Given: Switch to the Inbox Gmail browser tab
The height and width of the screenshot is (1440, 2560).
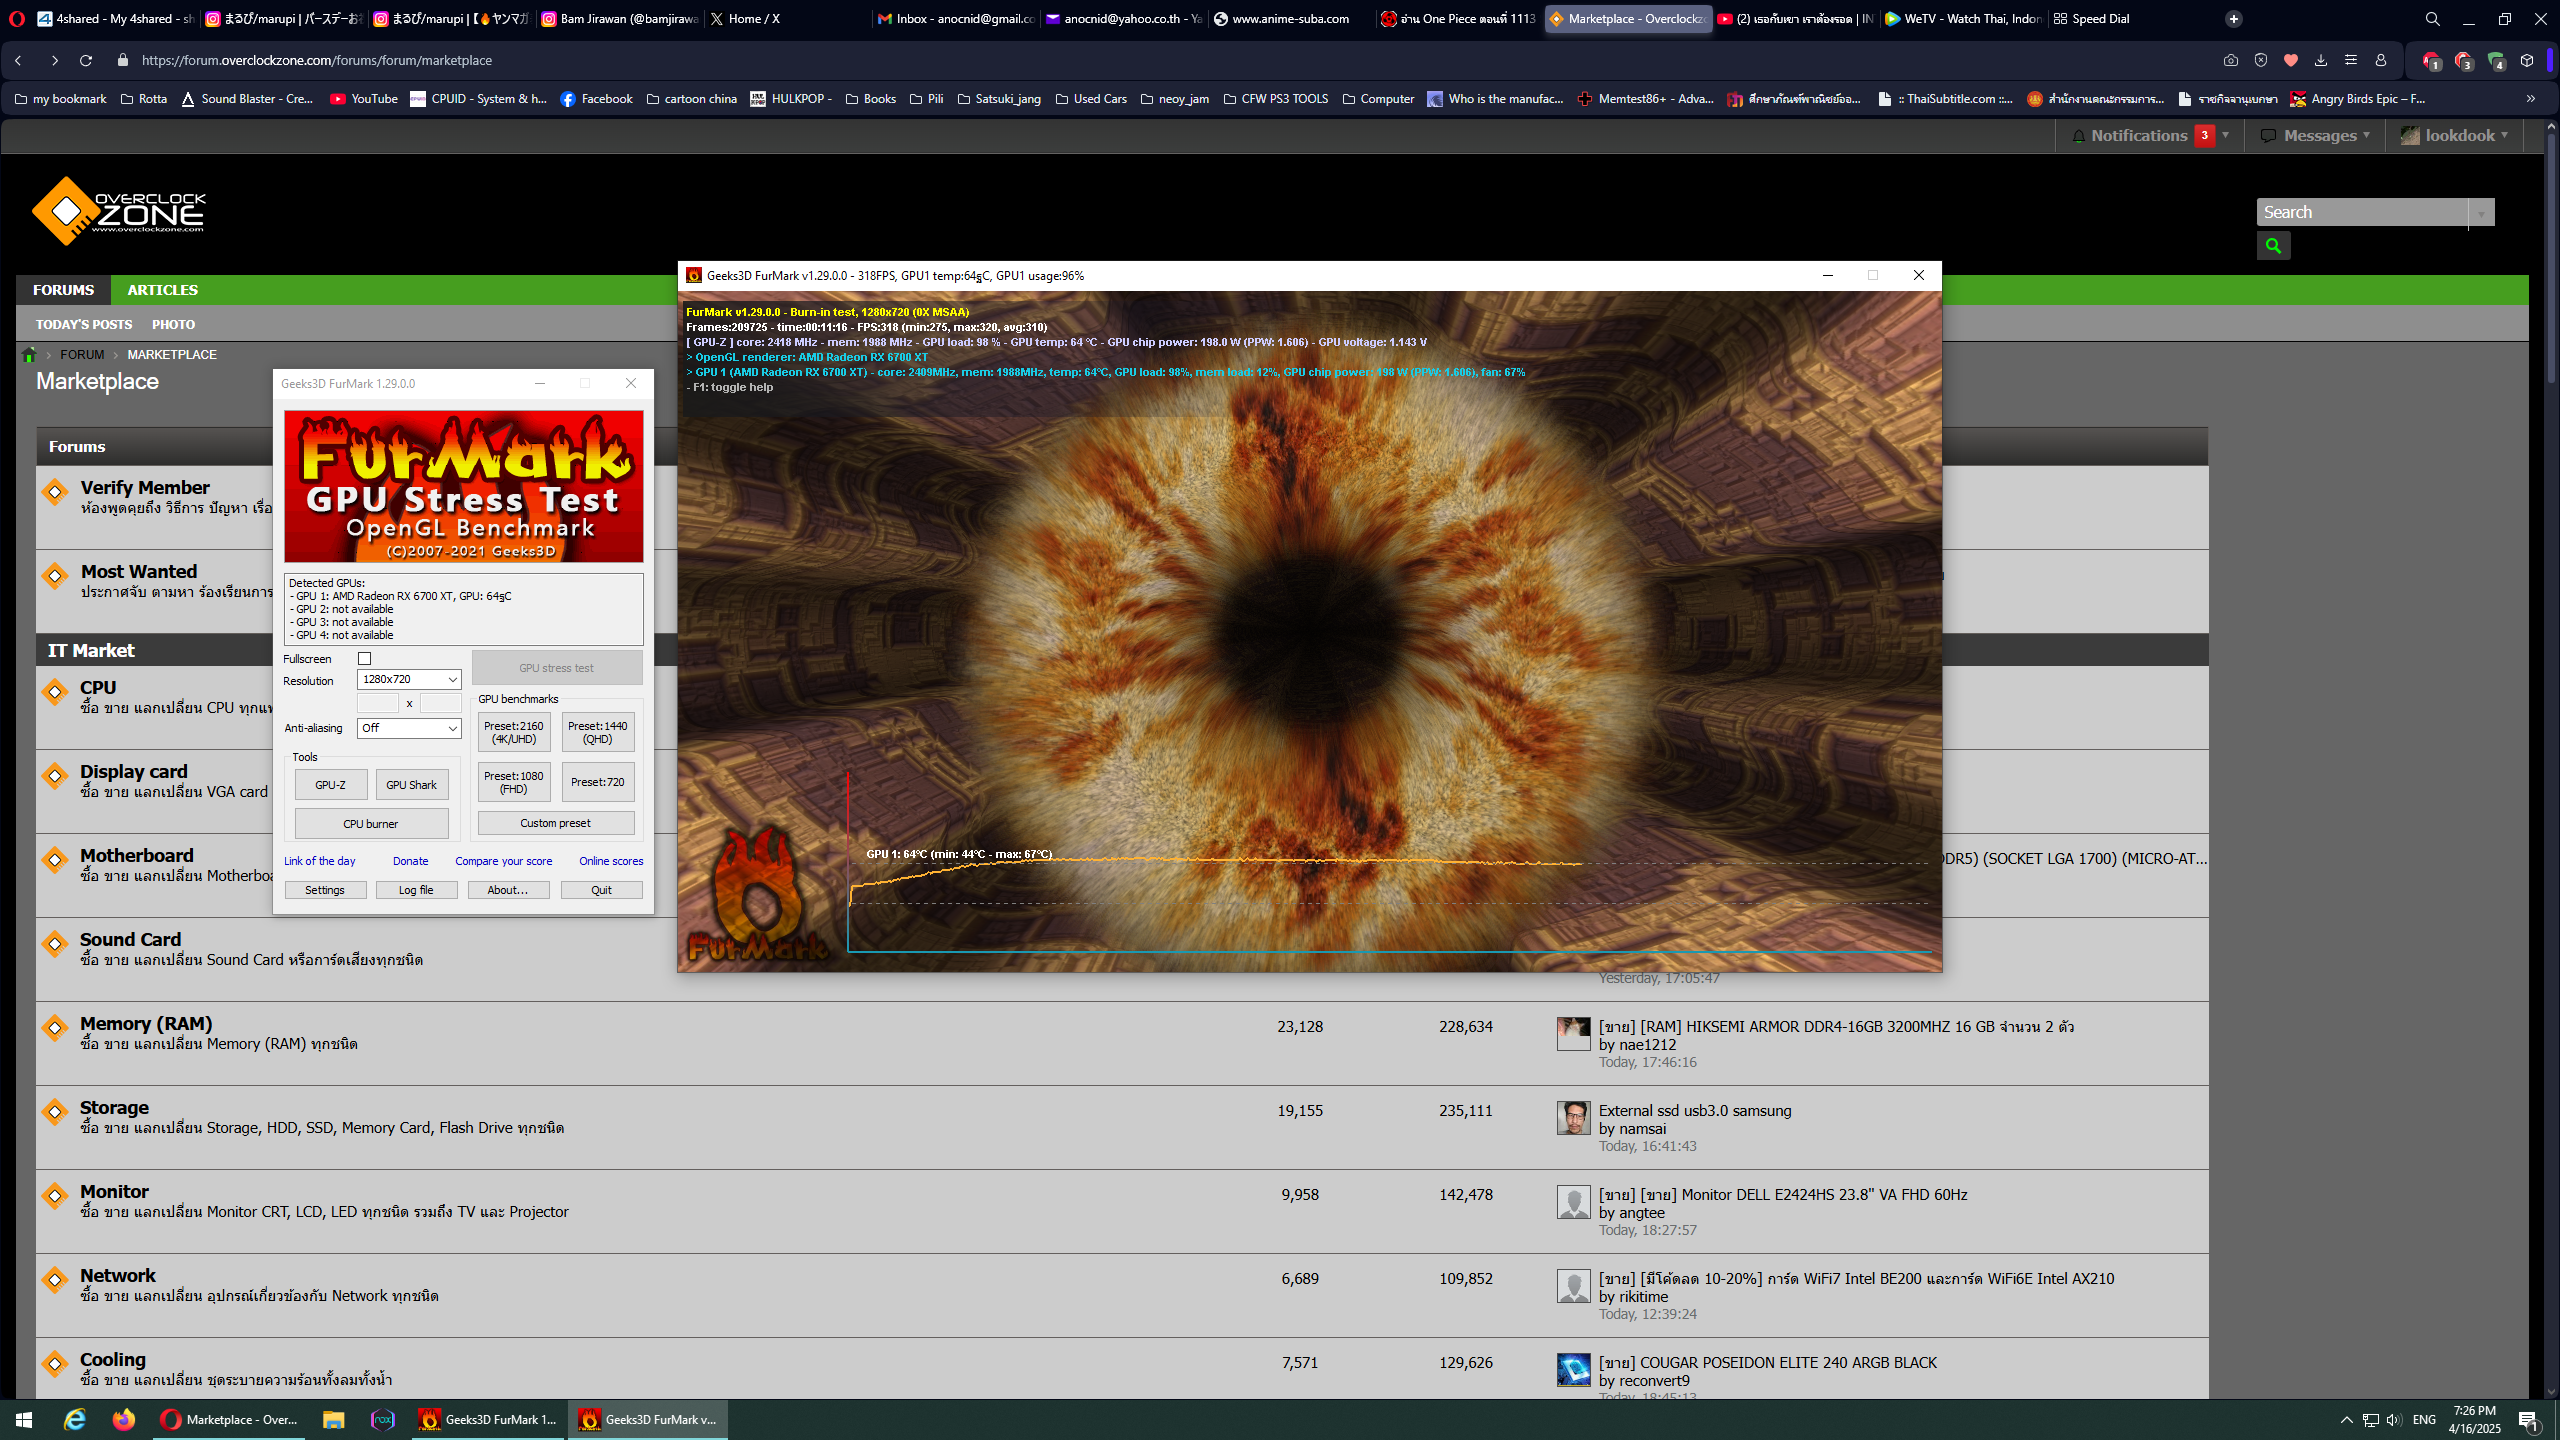Looking at the screenshot, I should pos(955,19).
